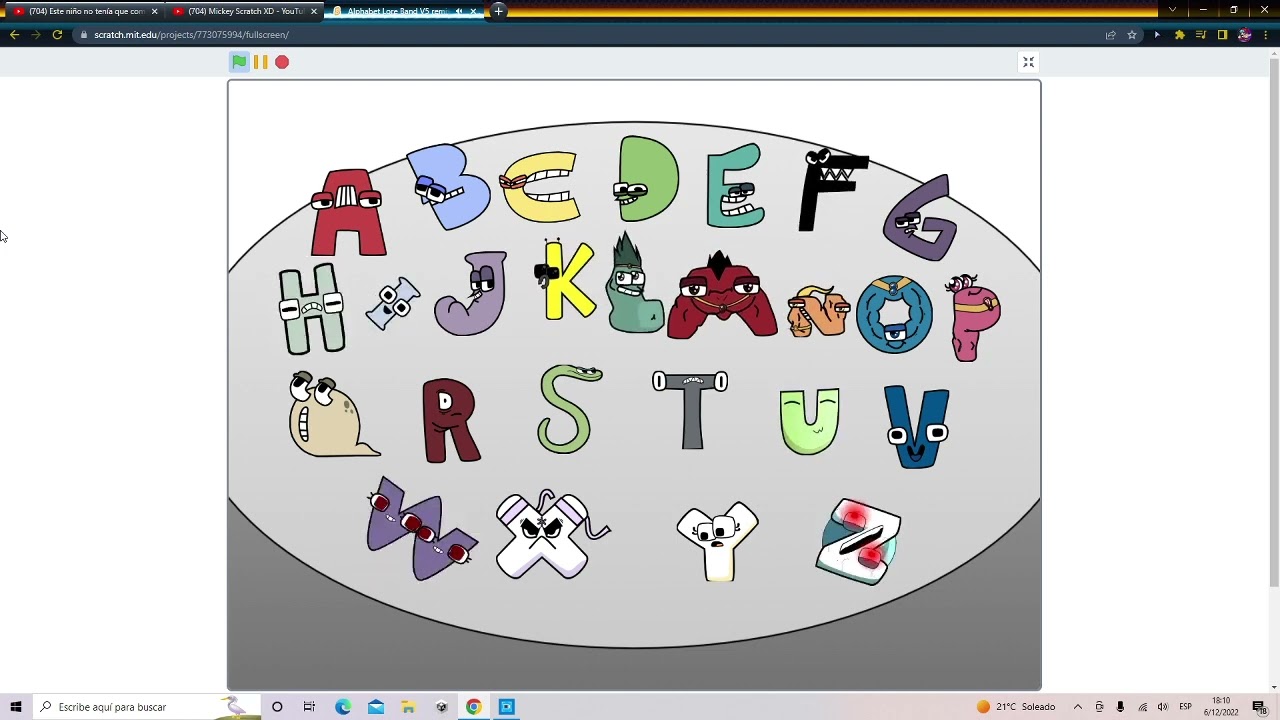
Task: Click the blue letter O character
Action: (894, 315)
